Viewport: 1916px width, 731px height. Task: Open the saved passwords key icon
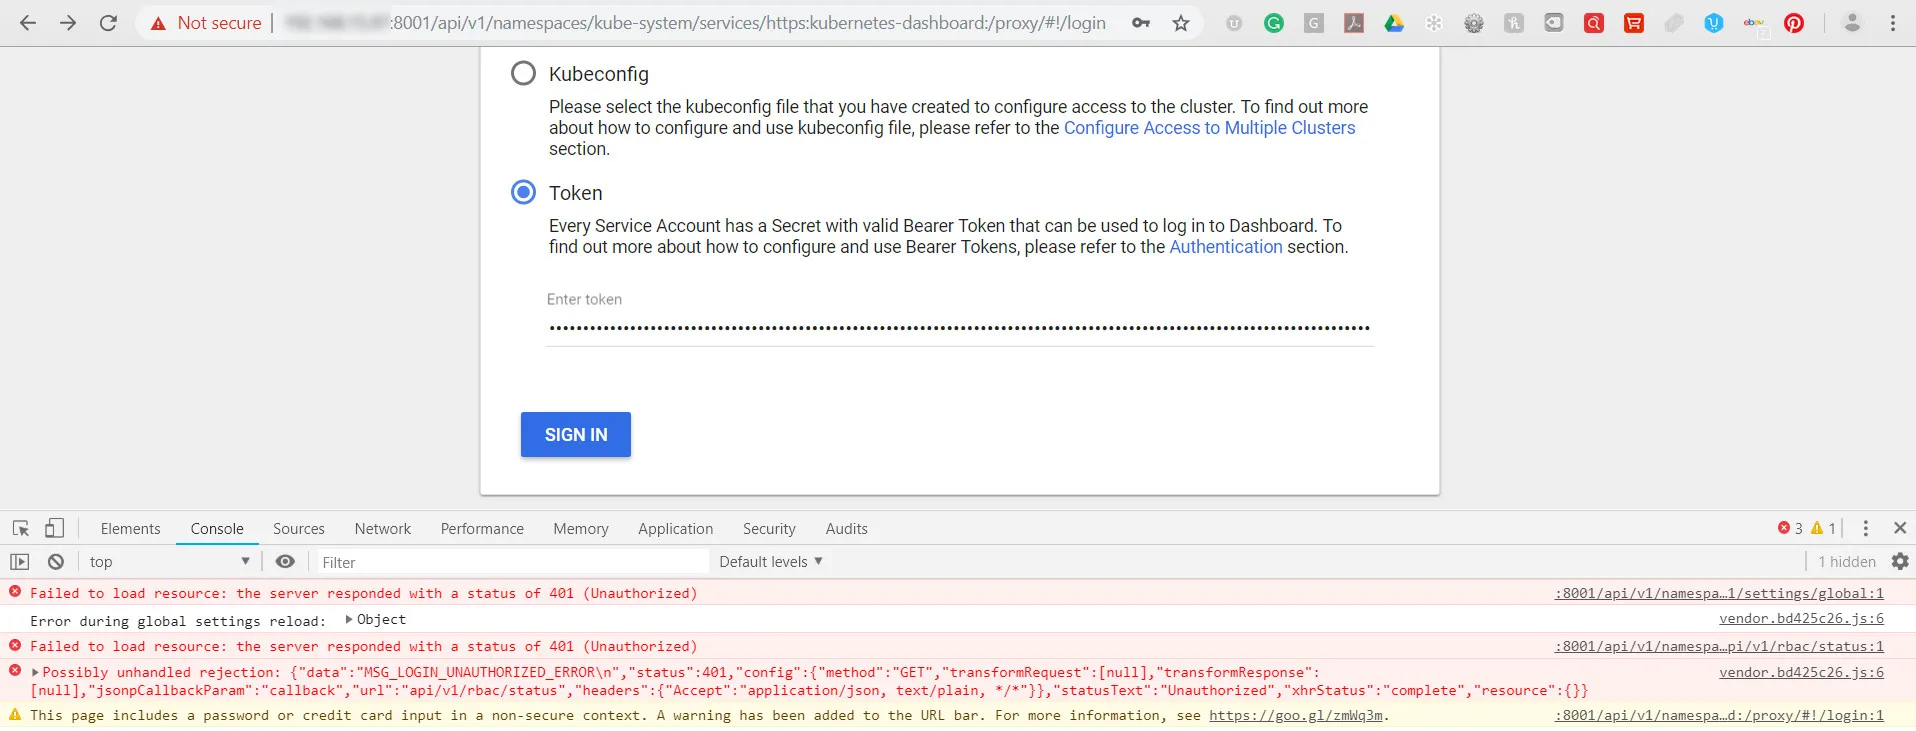pyautogui.click(x=1141, y=23)
